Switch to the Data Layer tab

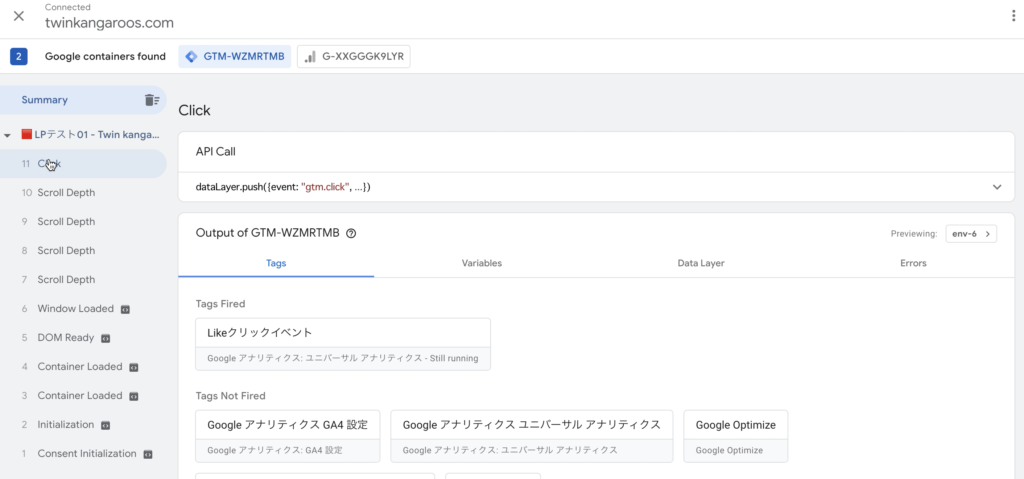click(x=701, y=263)
